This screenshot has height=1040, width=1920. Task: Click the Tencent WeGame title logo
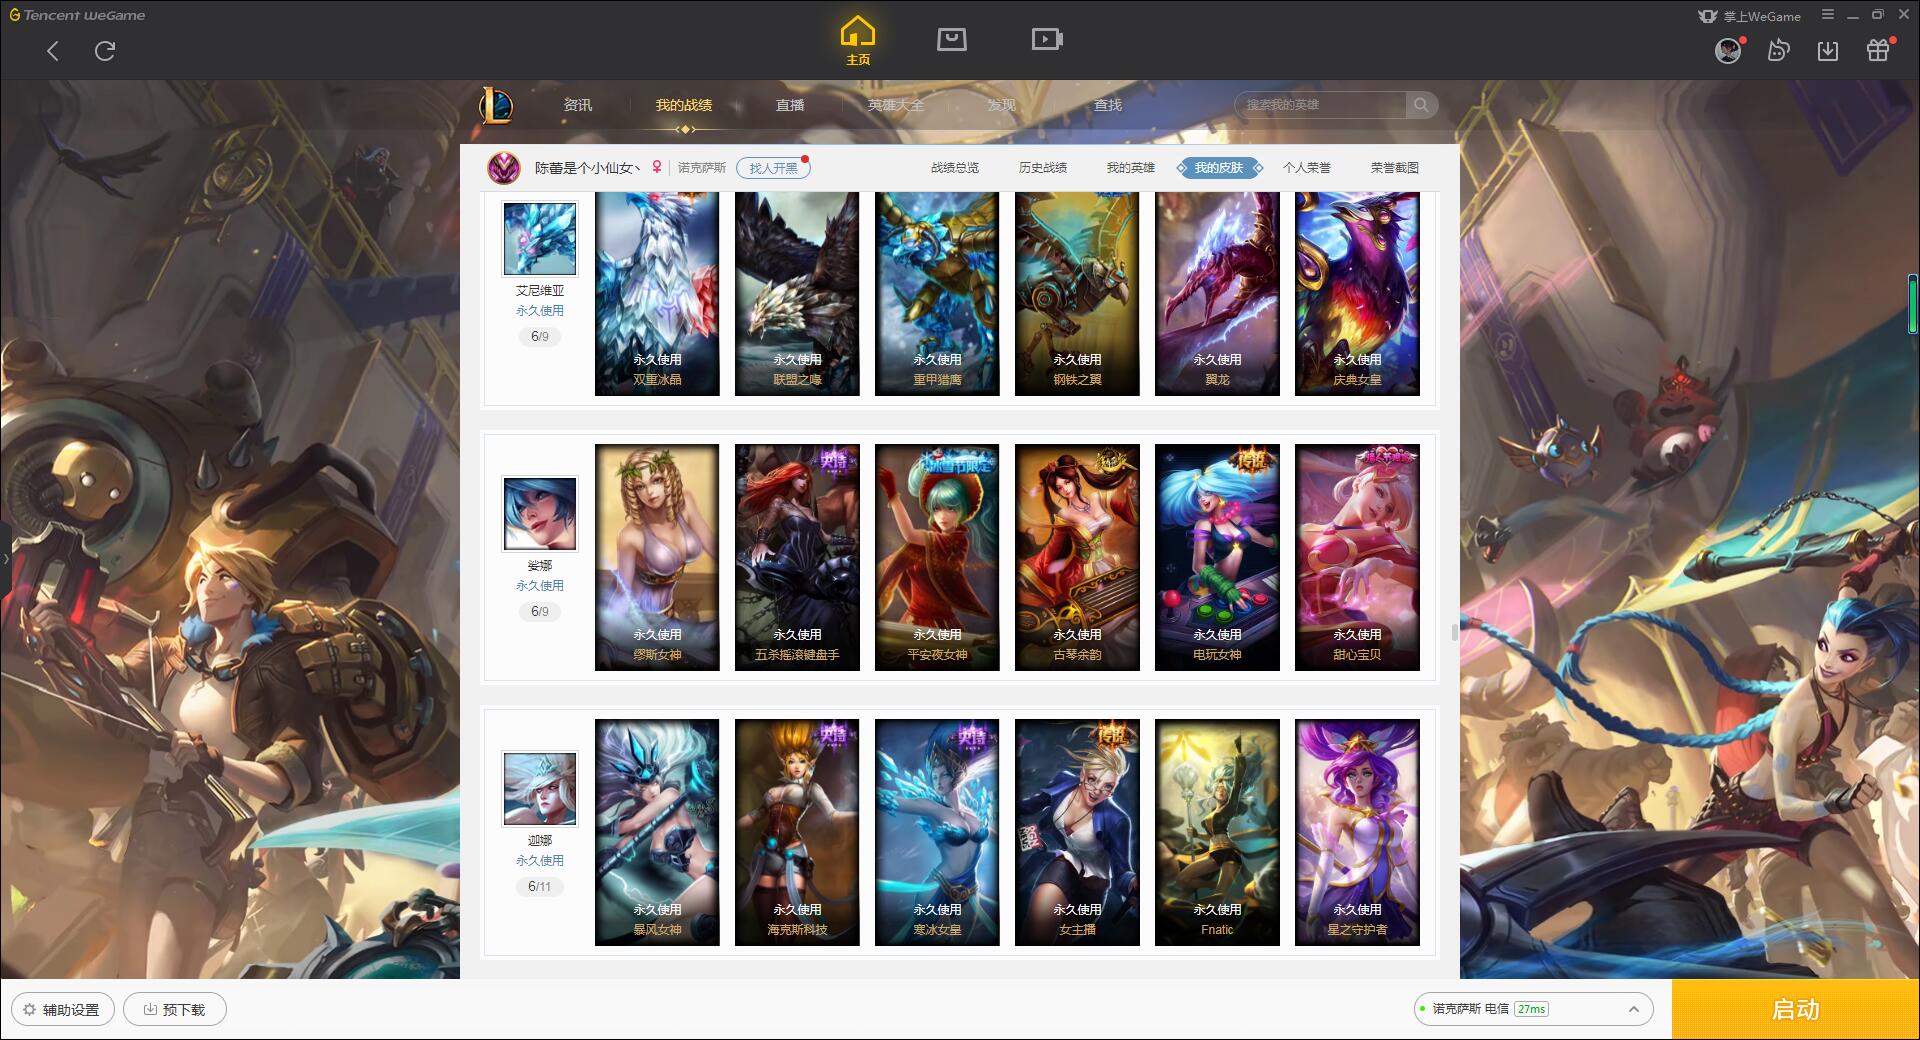[77, 15]
